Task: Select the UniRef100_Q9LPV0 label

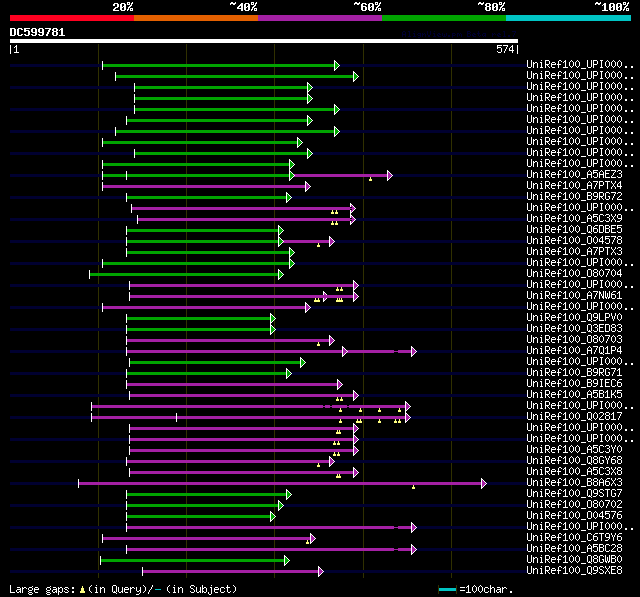Action: tap(574, 317)
